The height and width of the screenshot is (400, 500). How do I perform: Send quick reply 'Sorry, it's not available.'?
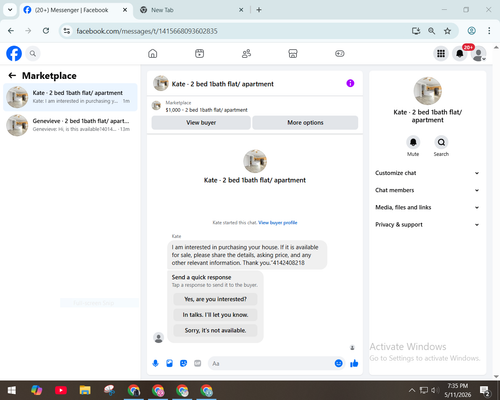pyautogui.click(x=215, y=330)
